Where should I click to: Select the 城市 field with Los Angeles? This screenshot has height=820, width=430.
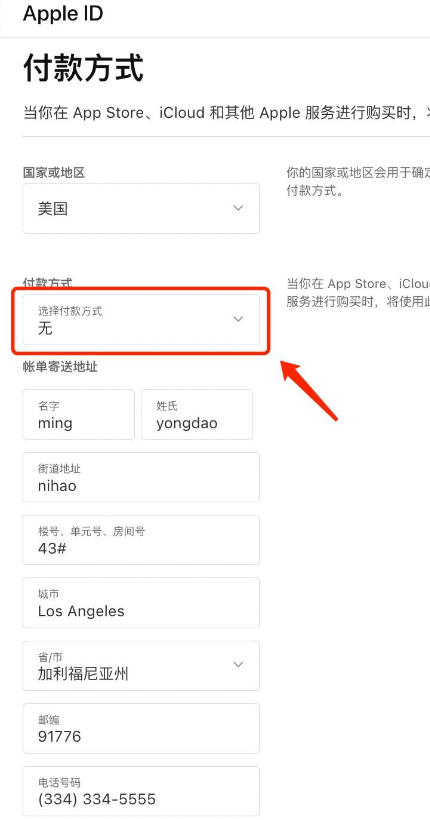coord(141,602)
